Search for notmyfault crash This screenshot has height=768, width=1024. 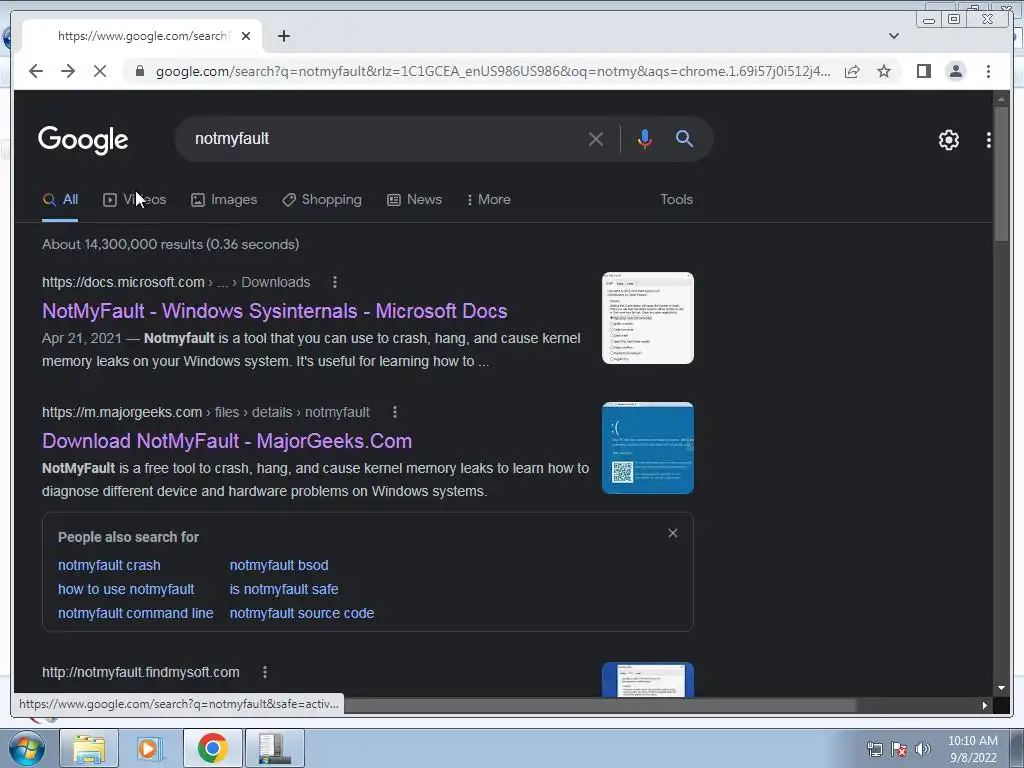tap(109, 566)
